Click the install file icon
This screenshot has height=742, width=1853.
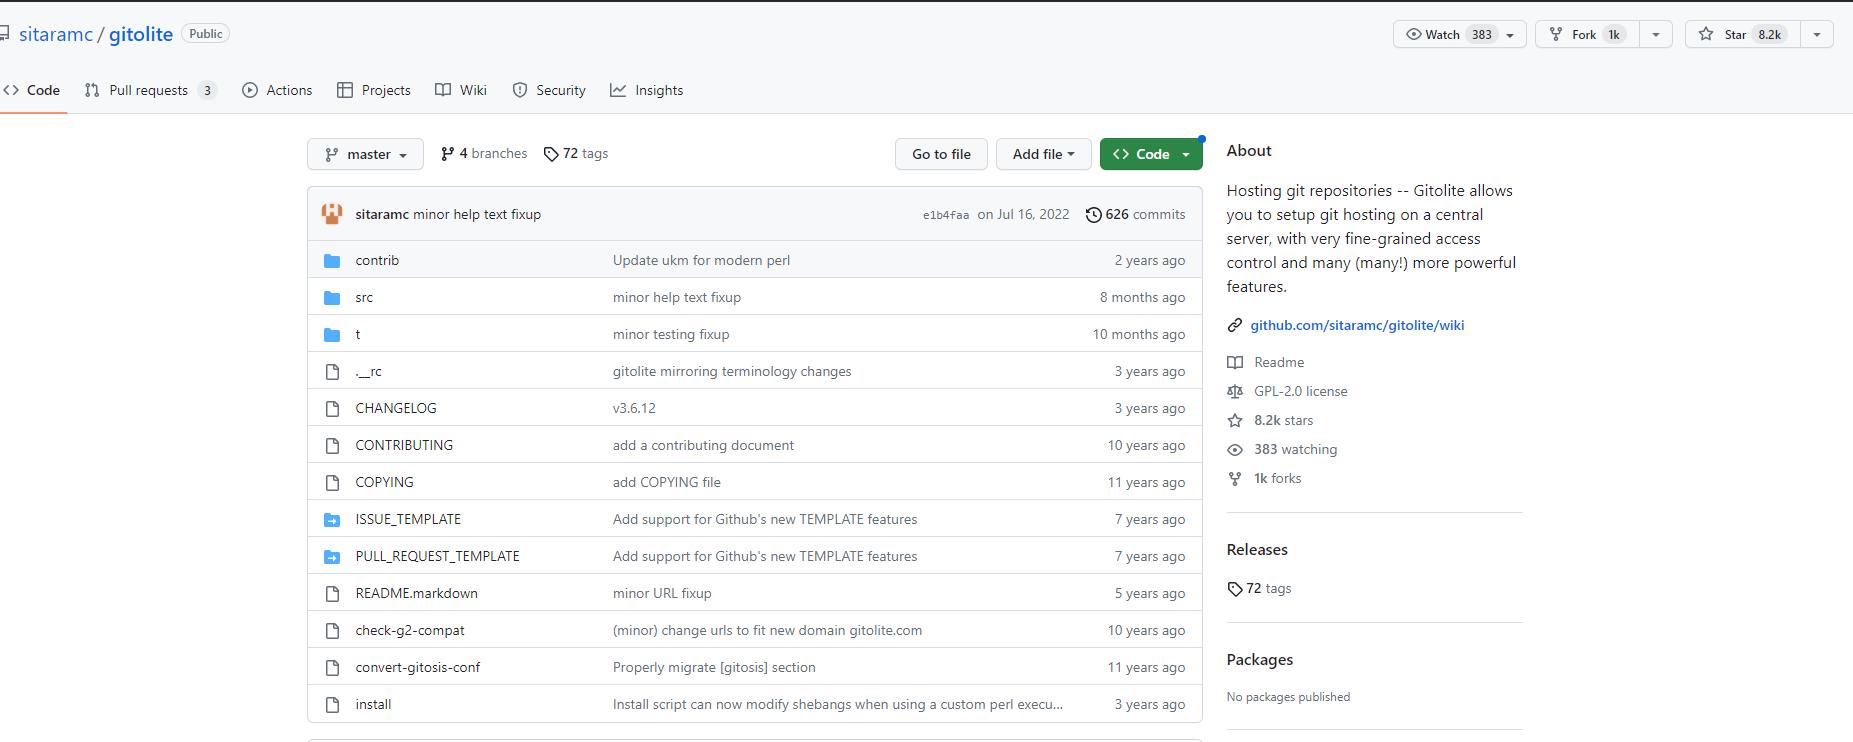(332, 705)
